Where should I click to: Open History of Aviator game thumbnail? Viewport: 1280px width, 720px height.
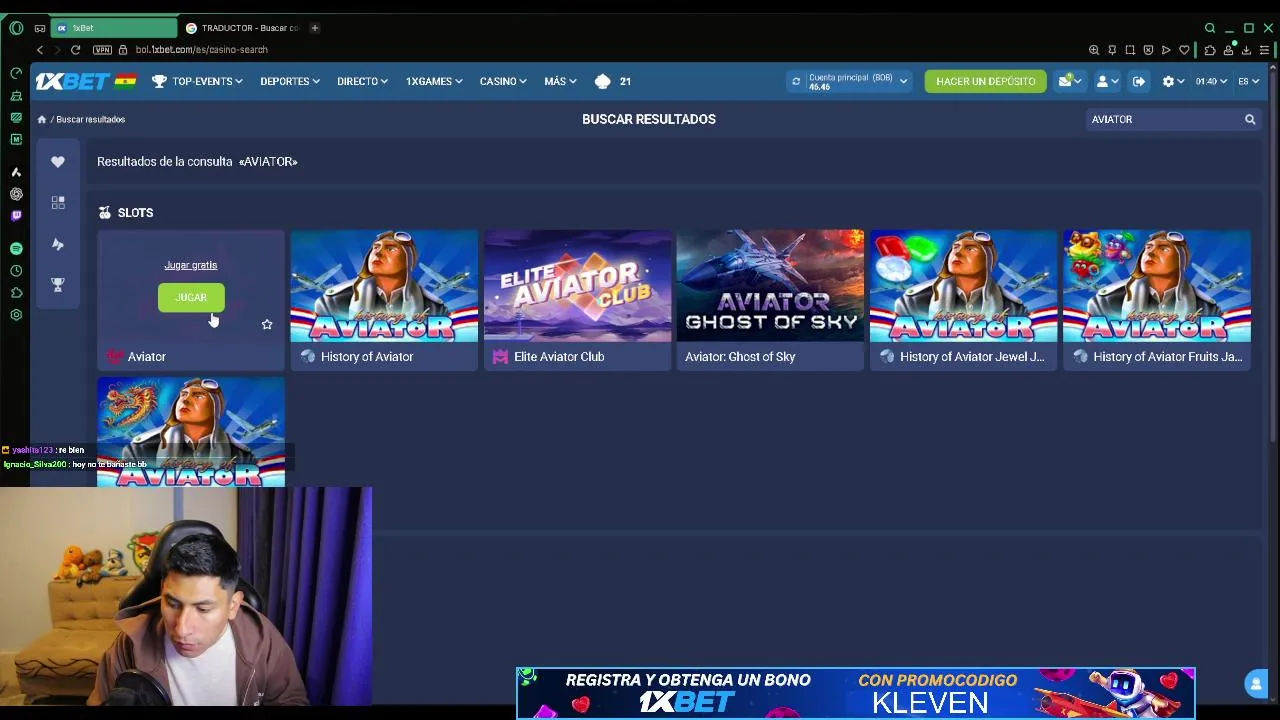(x=384, y=286)
